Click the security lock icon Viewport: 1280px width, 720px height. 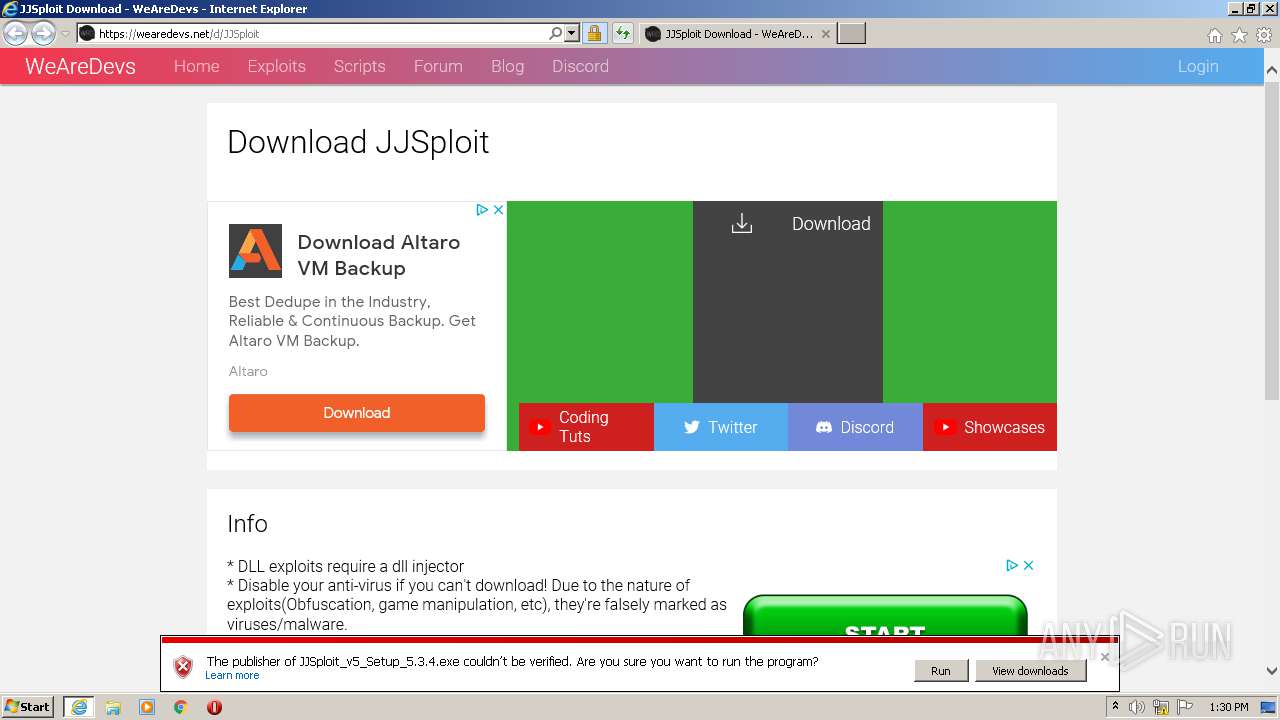594,33
